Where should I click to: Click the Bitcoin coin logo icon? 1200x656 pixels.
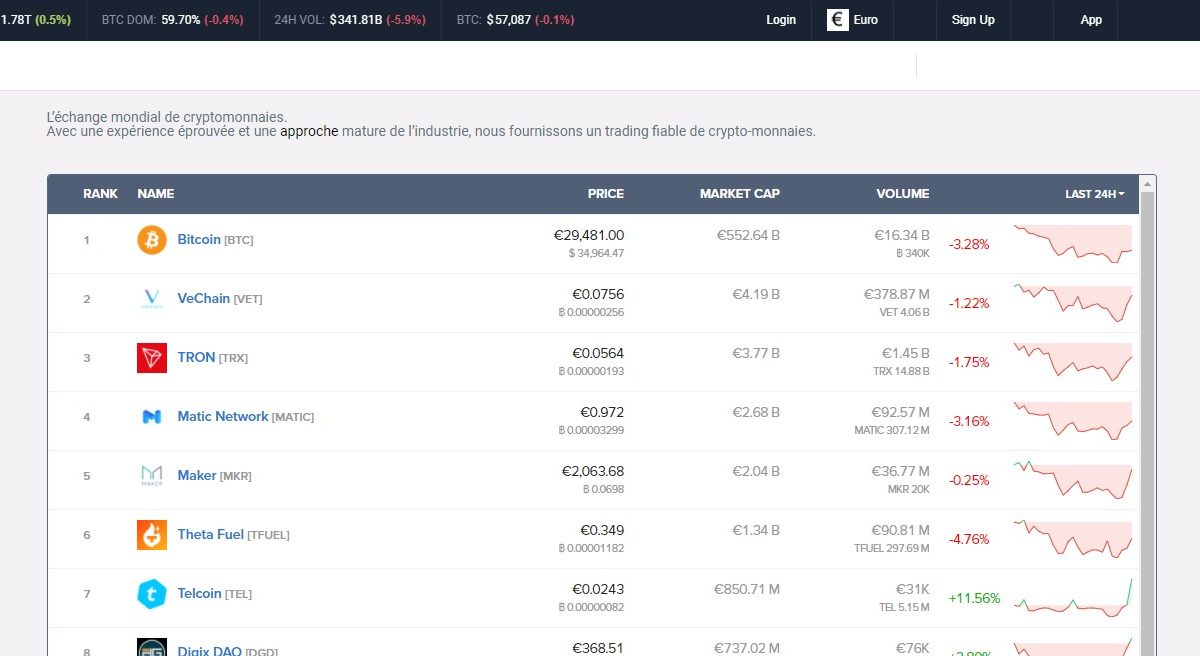pos(152,240)
